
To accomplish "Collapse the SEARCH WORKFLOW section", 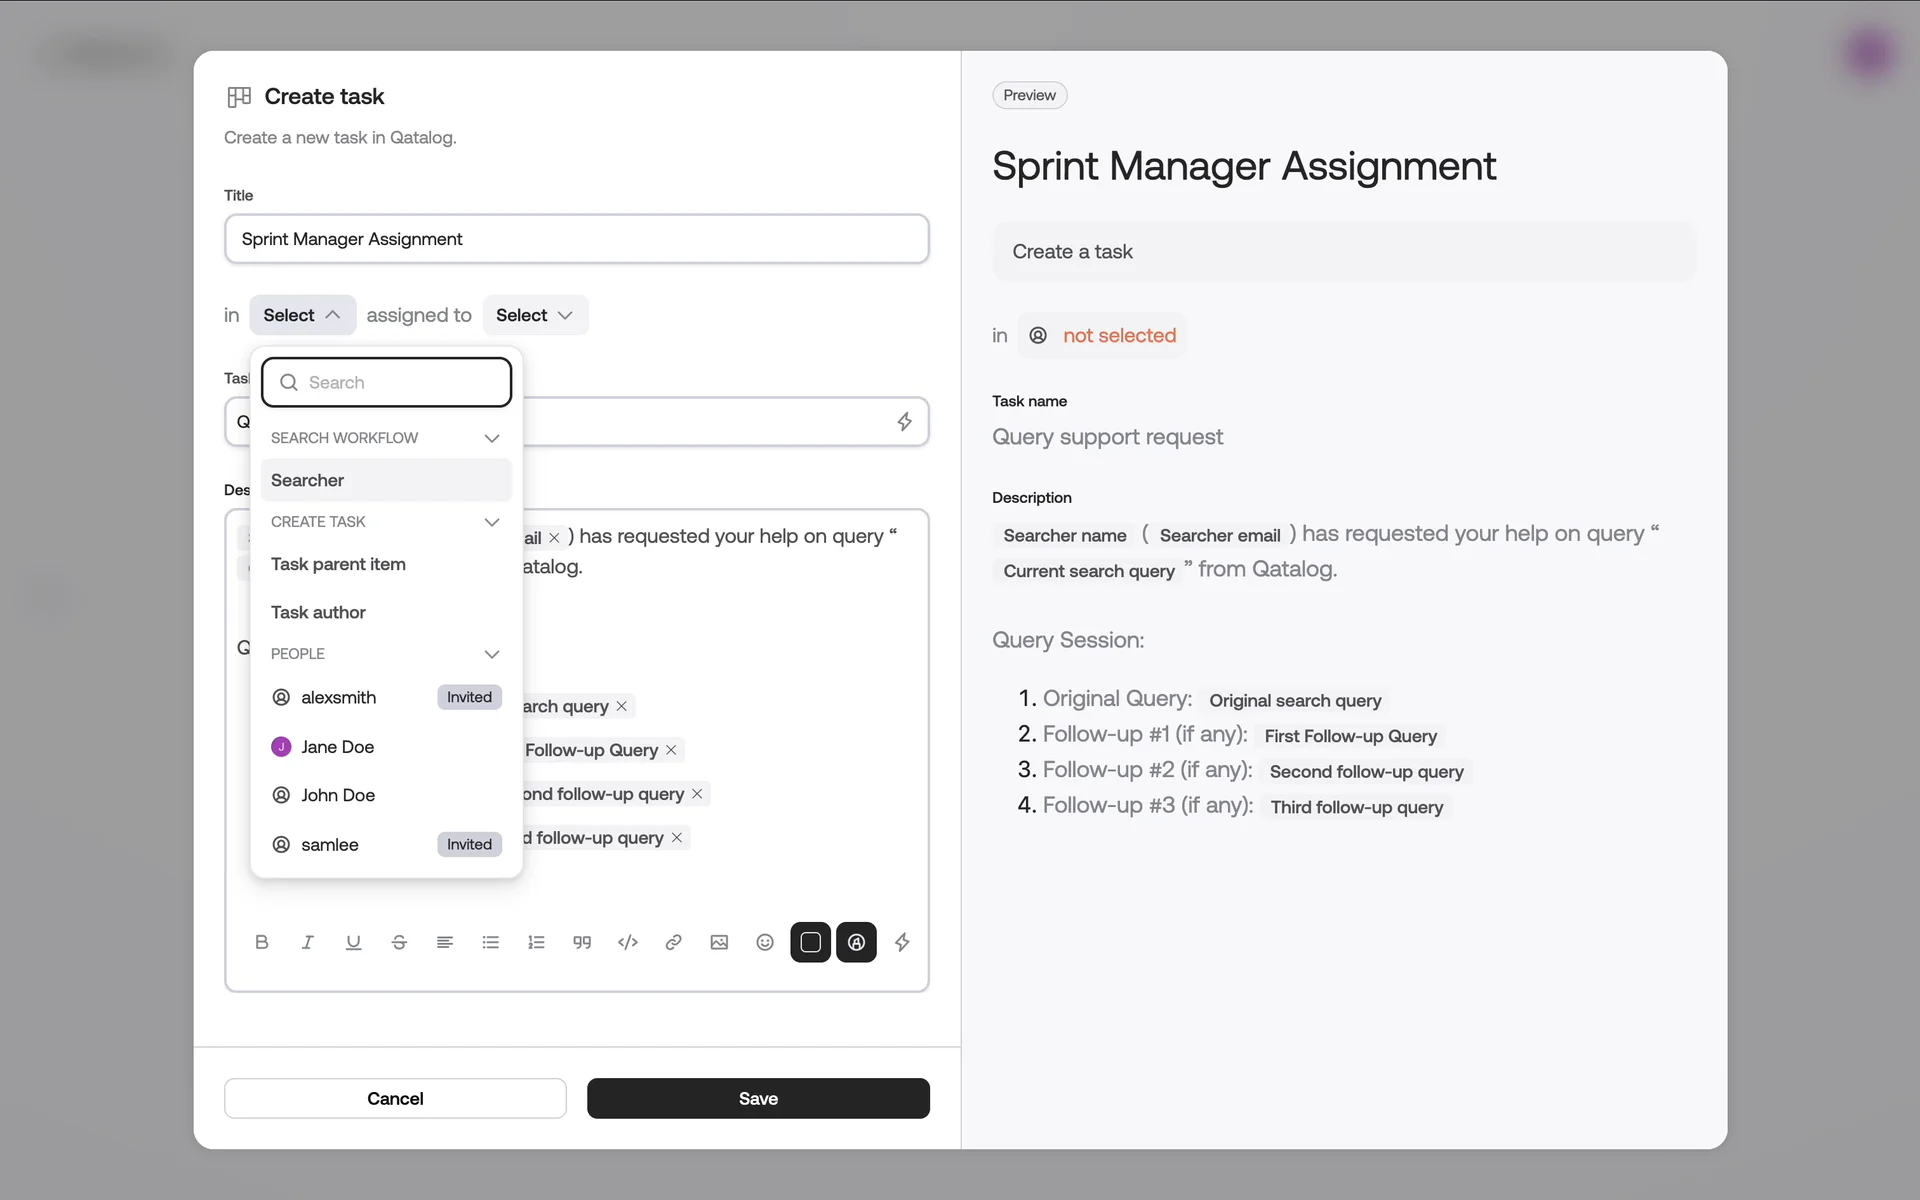I will [x=491, y=438].
